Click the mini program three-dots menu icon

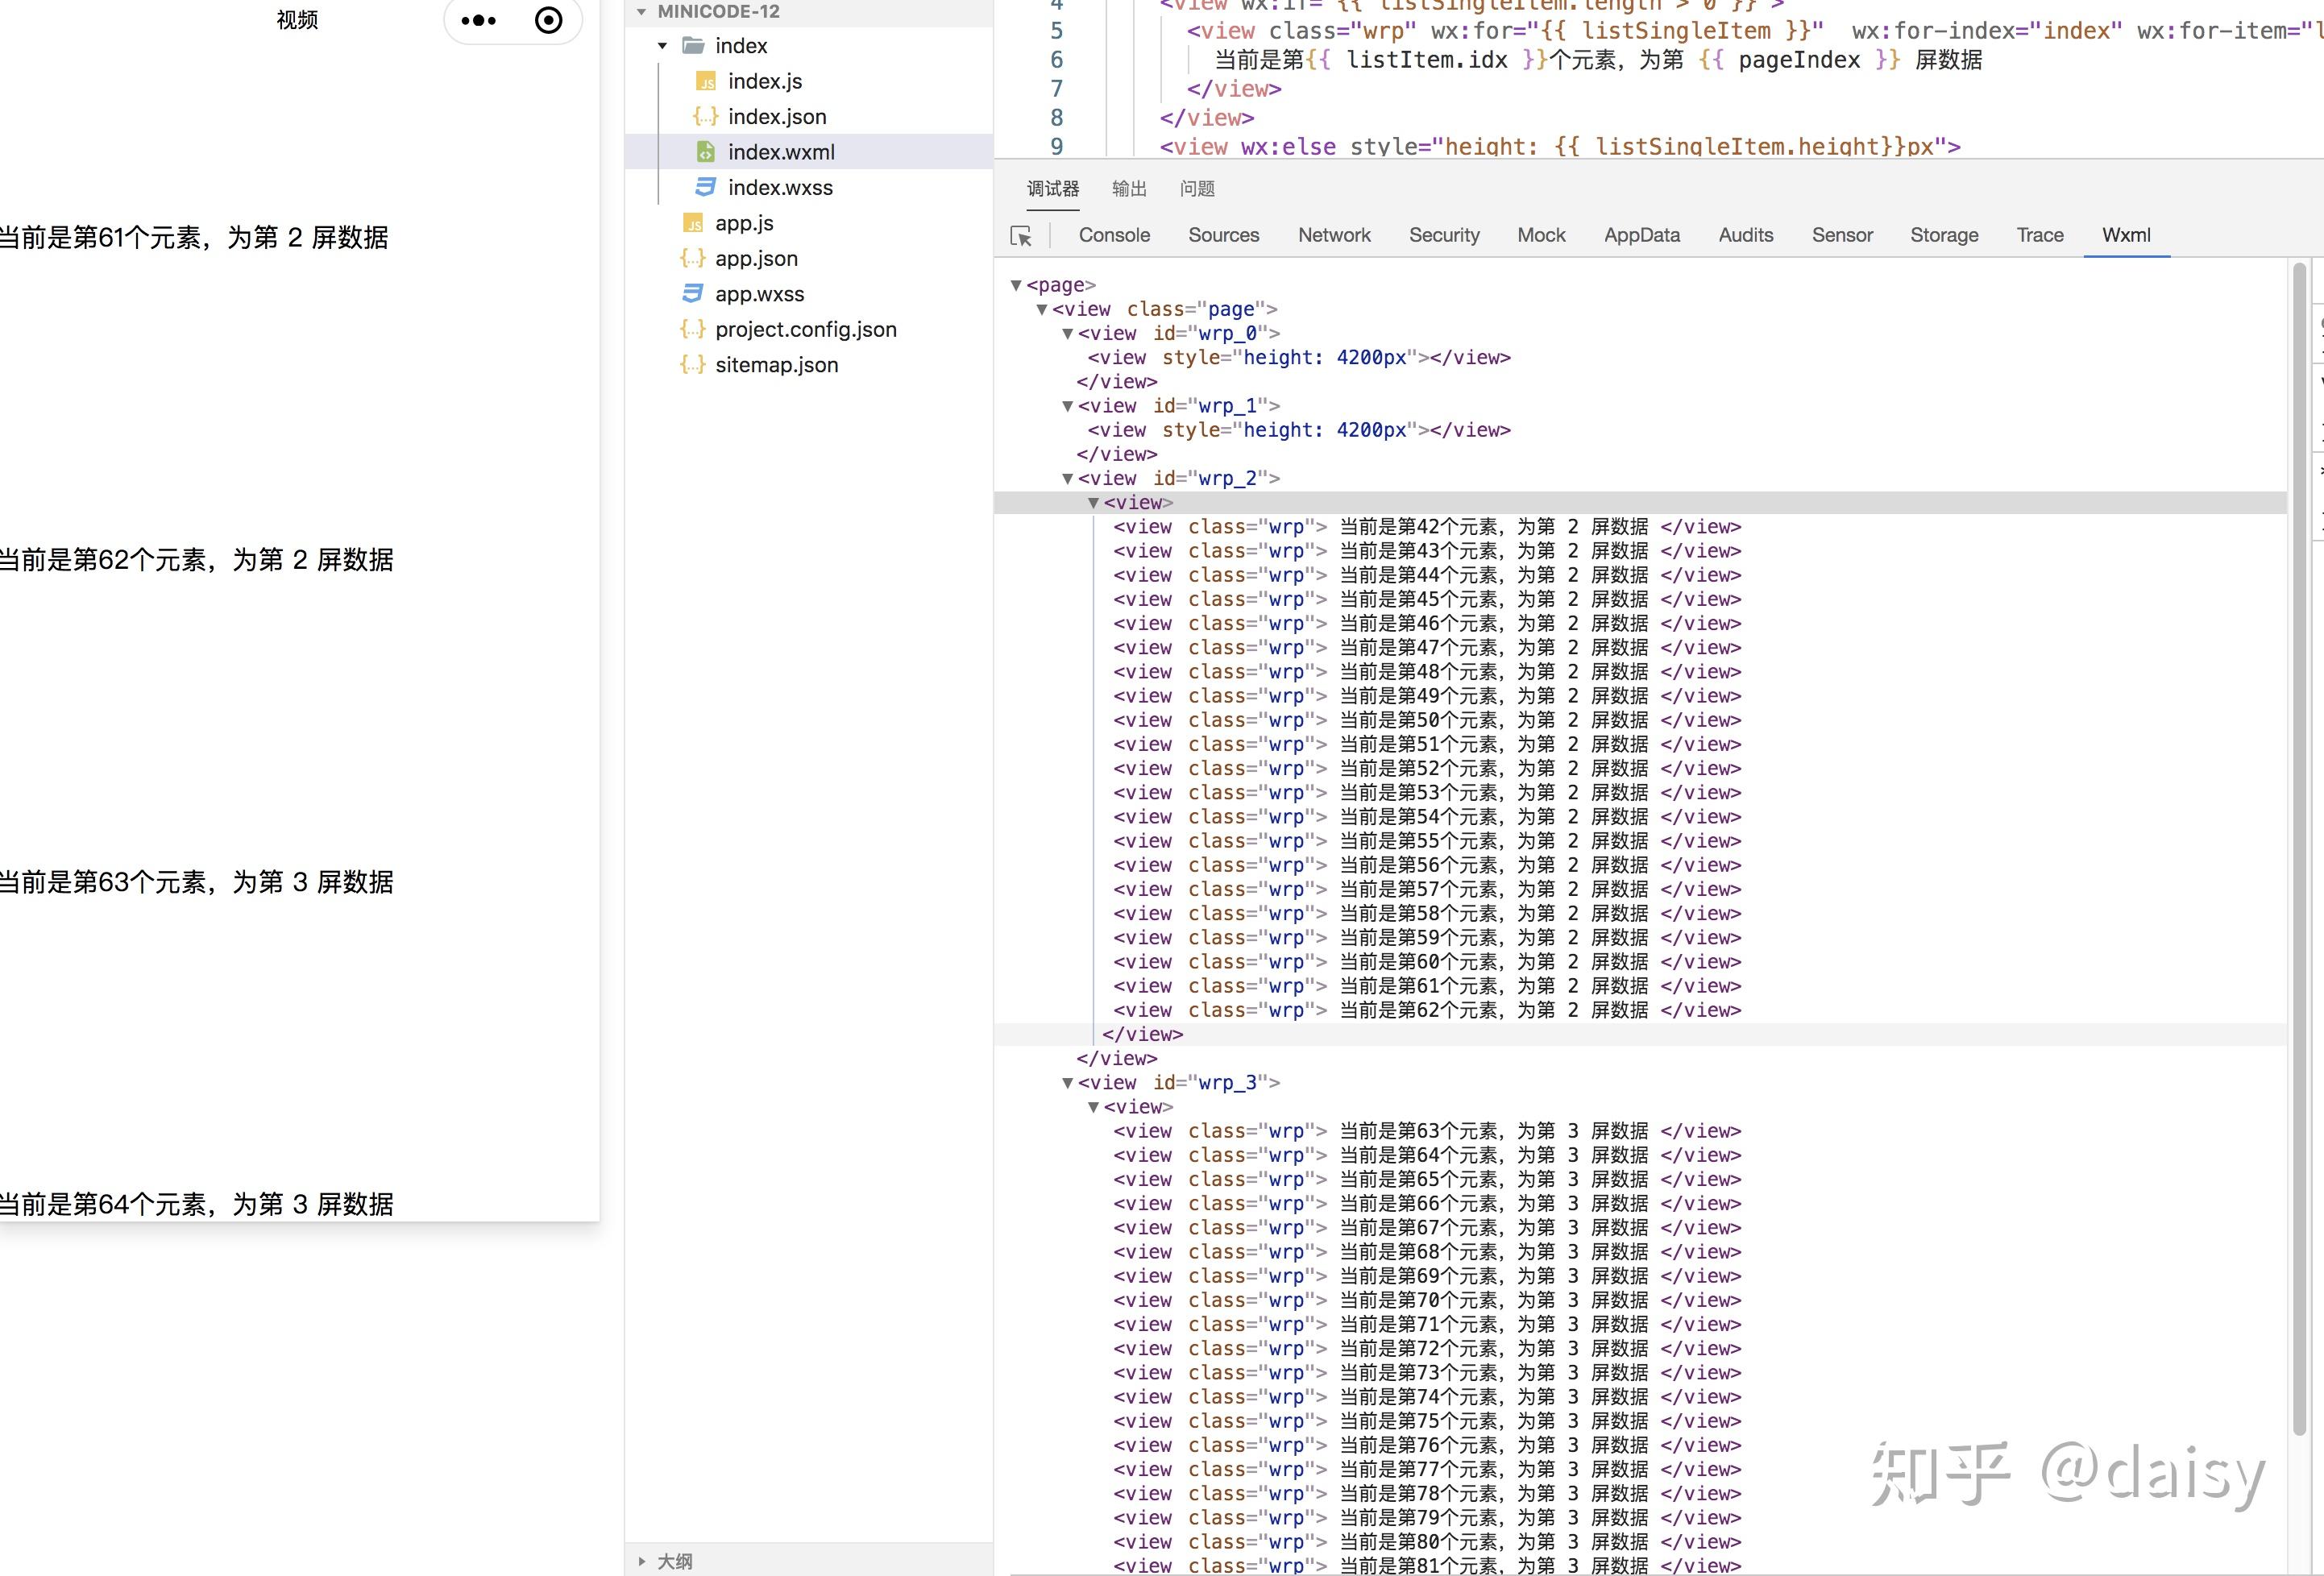click(479, 20)
